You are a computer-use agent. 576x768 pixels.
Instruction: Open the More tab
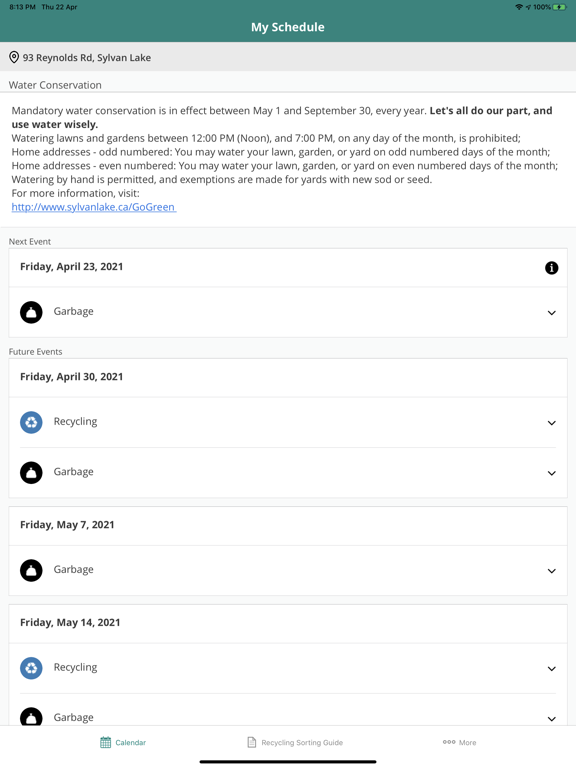(x=459, y=743)
